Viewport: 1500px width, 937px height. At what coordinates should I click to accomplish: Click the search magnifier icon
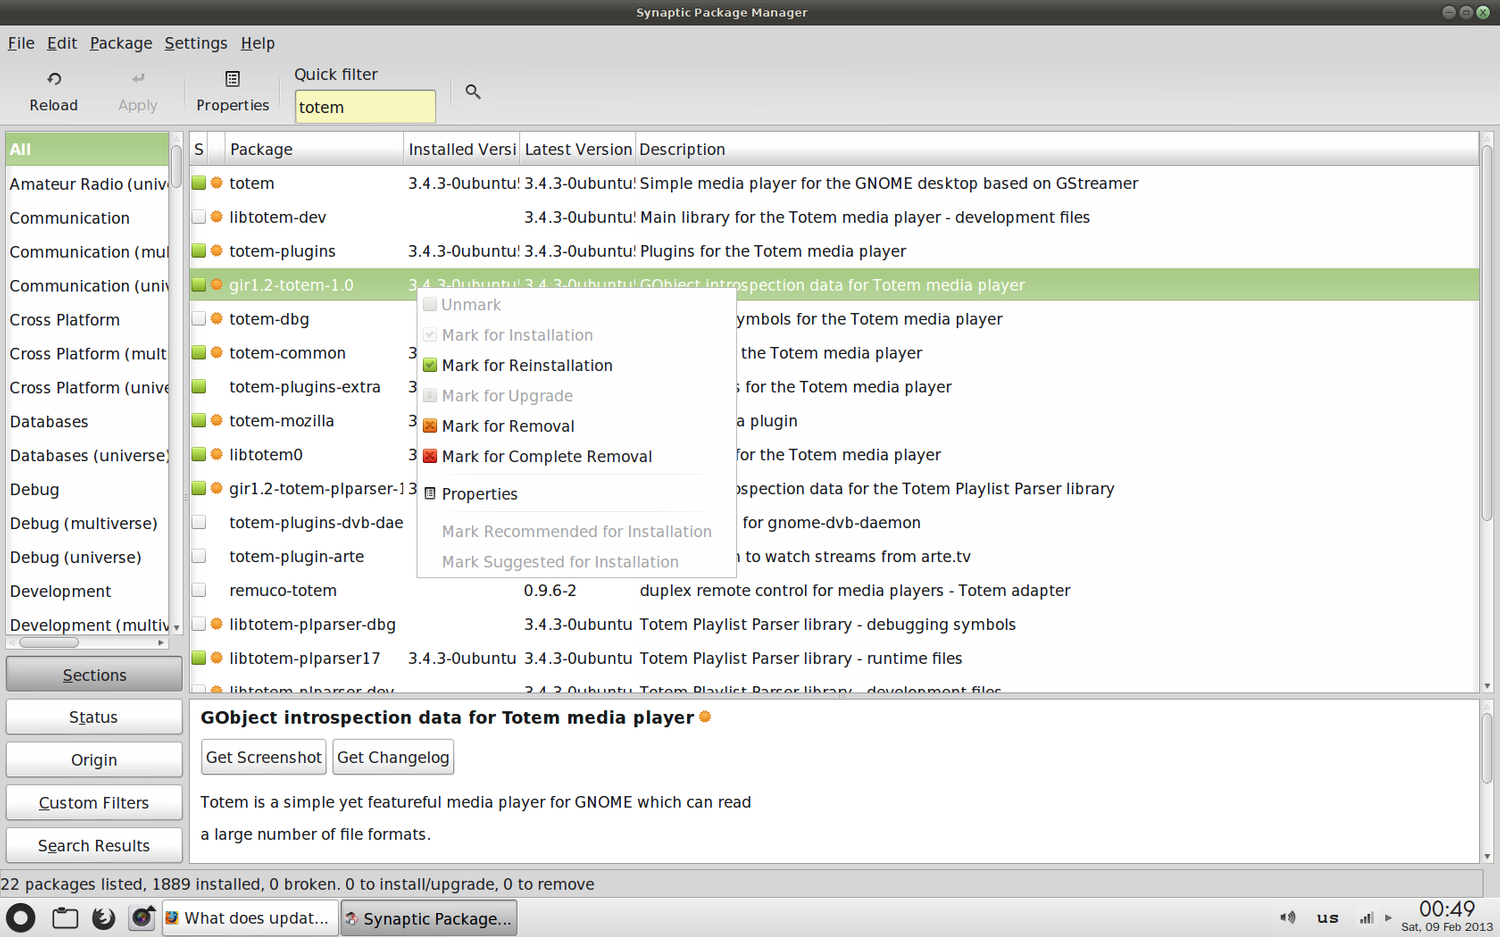(x=473, y=92)
